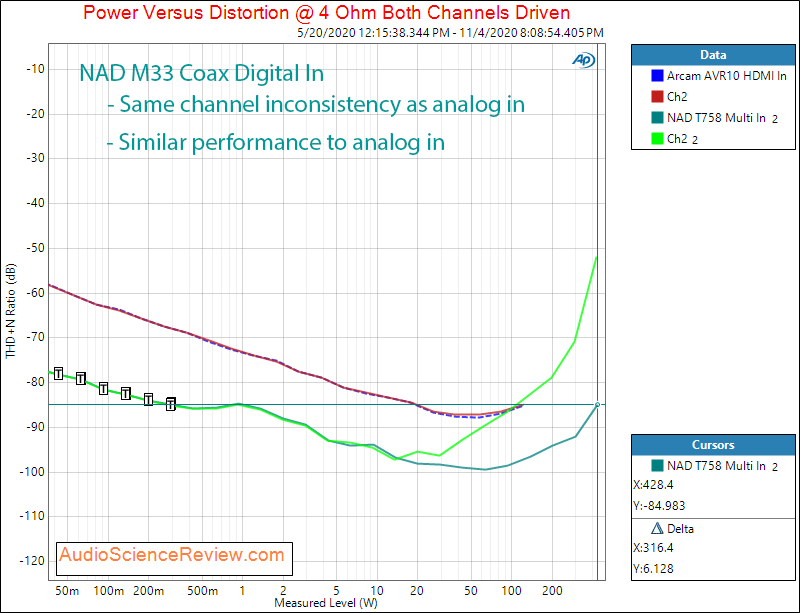Click the 'Arcam AVR10 HDMI In' legend label
This screenshot has width=800, height=613.
point(727,76)
